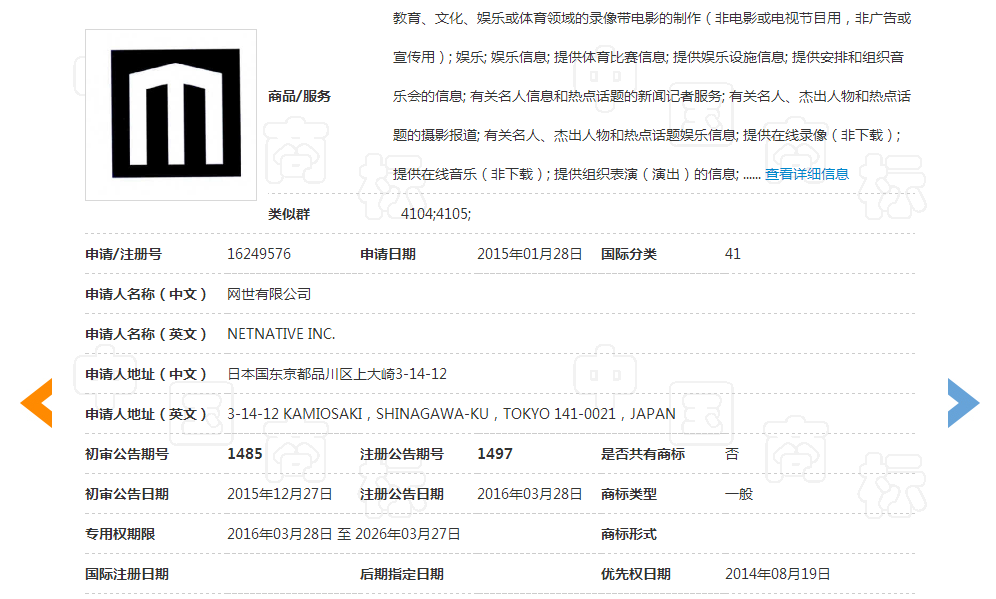The height and width of the screenshot is (599, 996).
Task: Click the 商品/服务 label
Action: (300, 96)
